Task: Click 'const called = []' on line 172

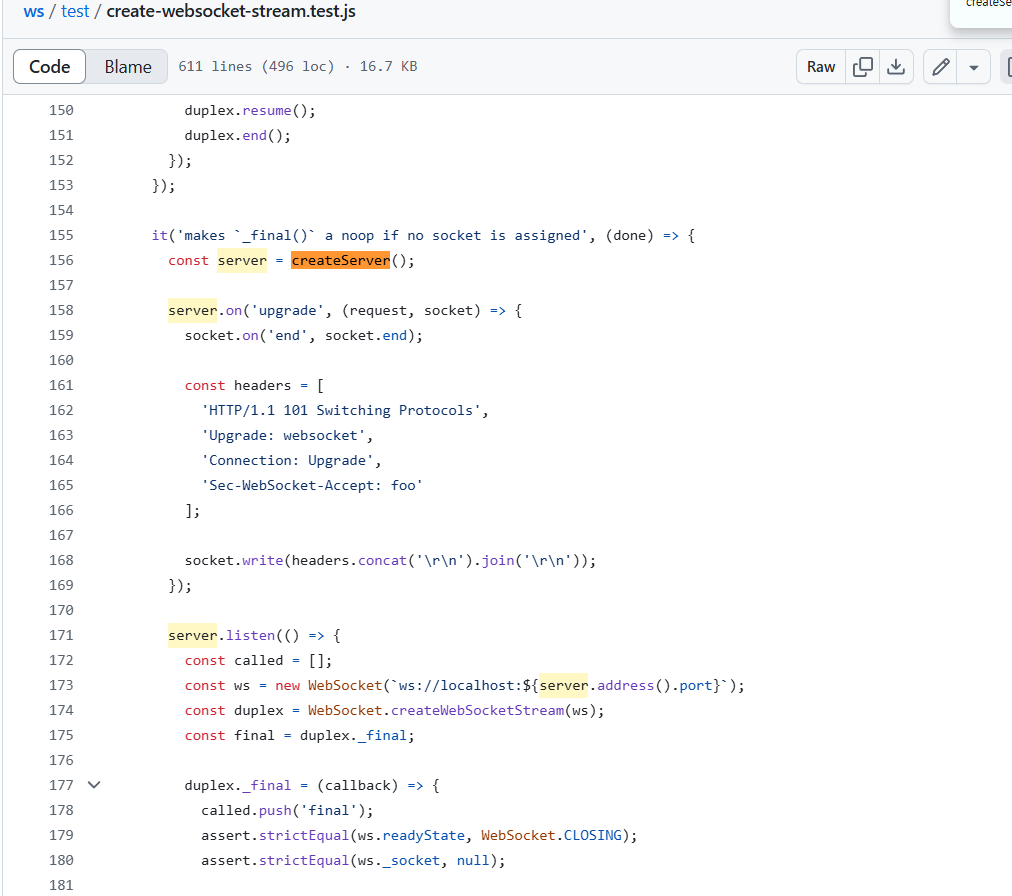Action: [258, 660]
